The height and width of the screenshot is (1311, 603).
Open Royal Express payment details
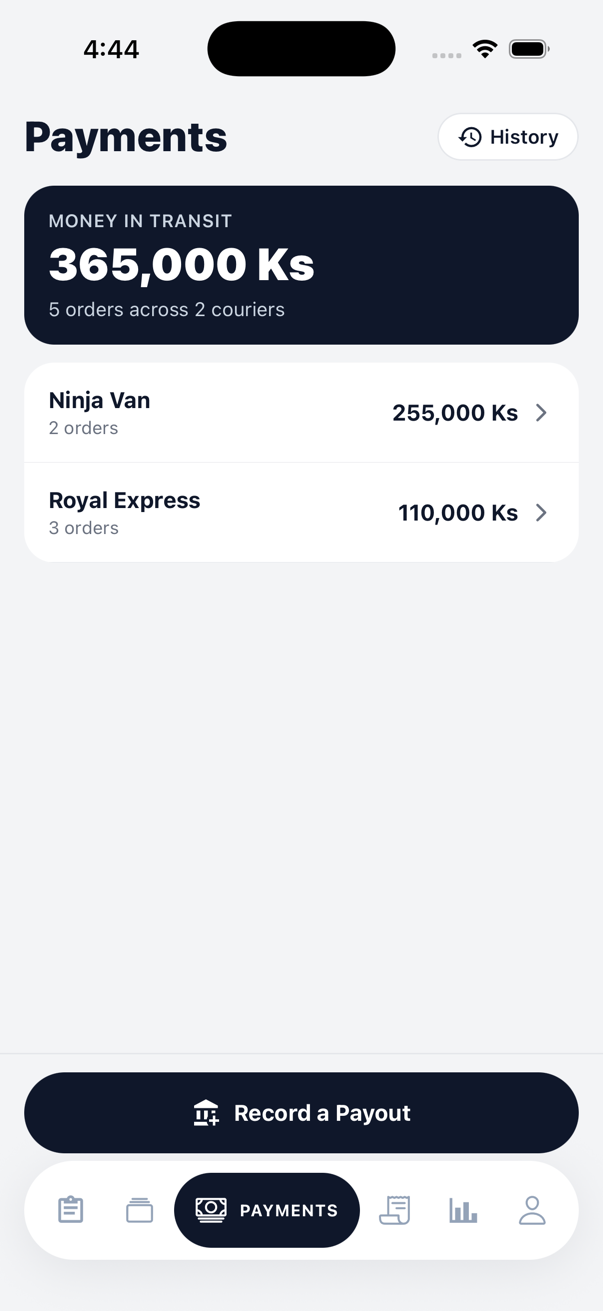301,512
